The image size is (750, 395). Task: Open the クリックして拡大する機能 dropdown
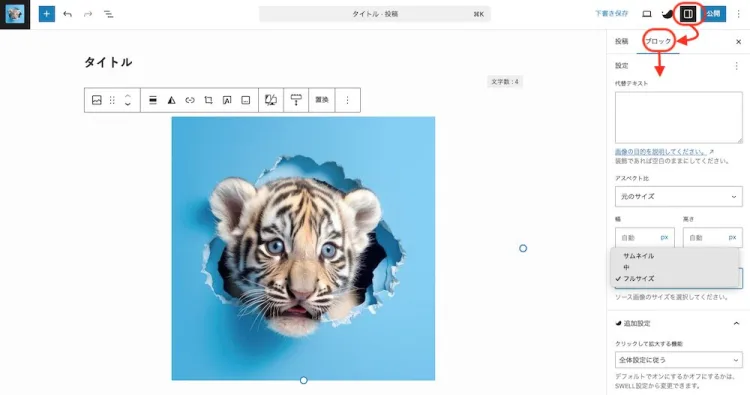pyautogui.click(x=679, y=360)
